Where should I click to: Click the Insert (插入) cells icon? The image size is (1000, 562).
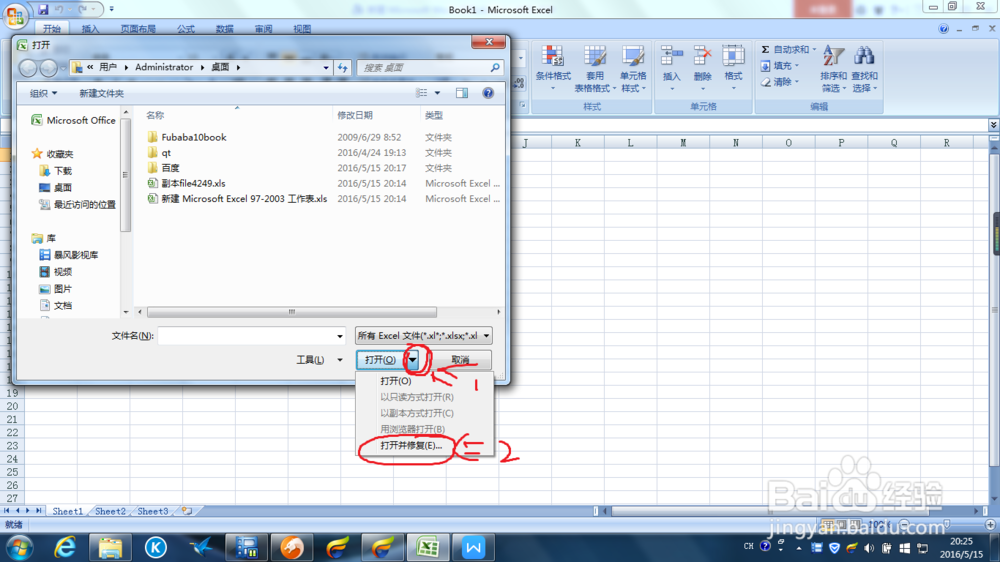(x=672, y=56)
